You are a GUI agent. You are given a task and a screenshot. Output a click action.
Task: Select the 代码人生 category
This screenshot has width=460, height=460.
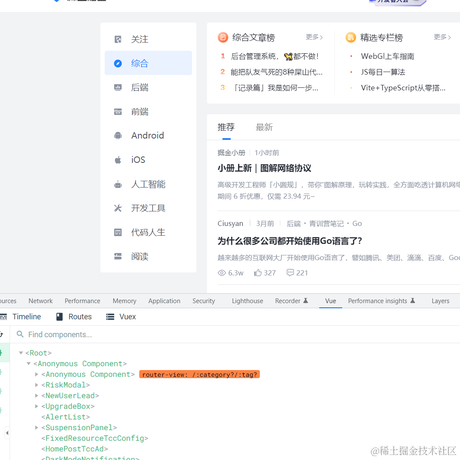pos(148,232)
